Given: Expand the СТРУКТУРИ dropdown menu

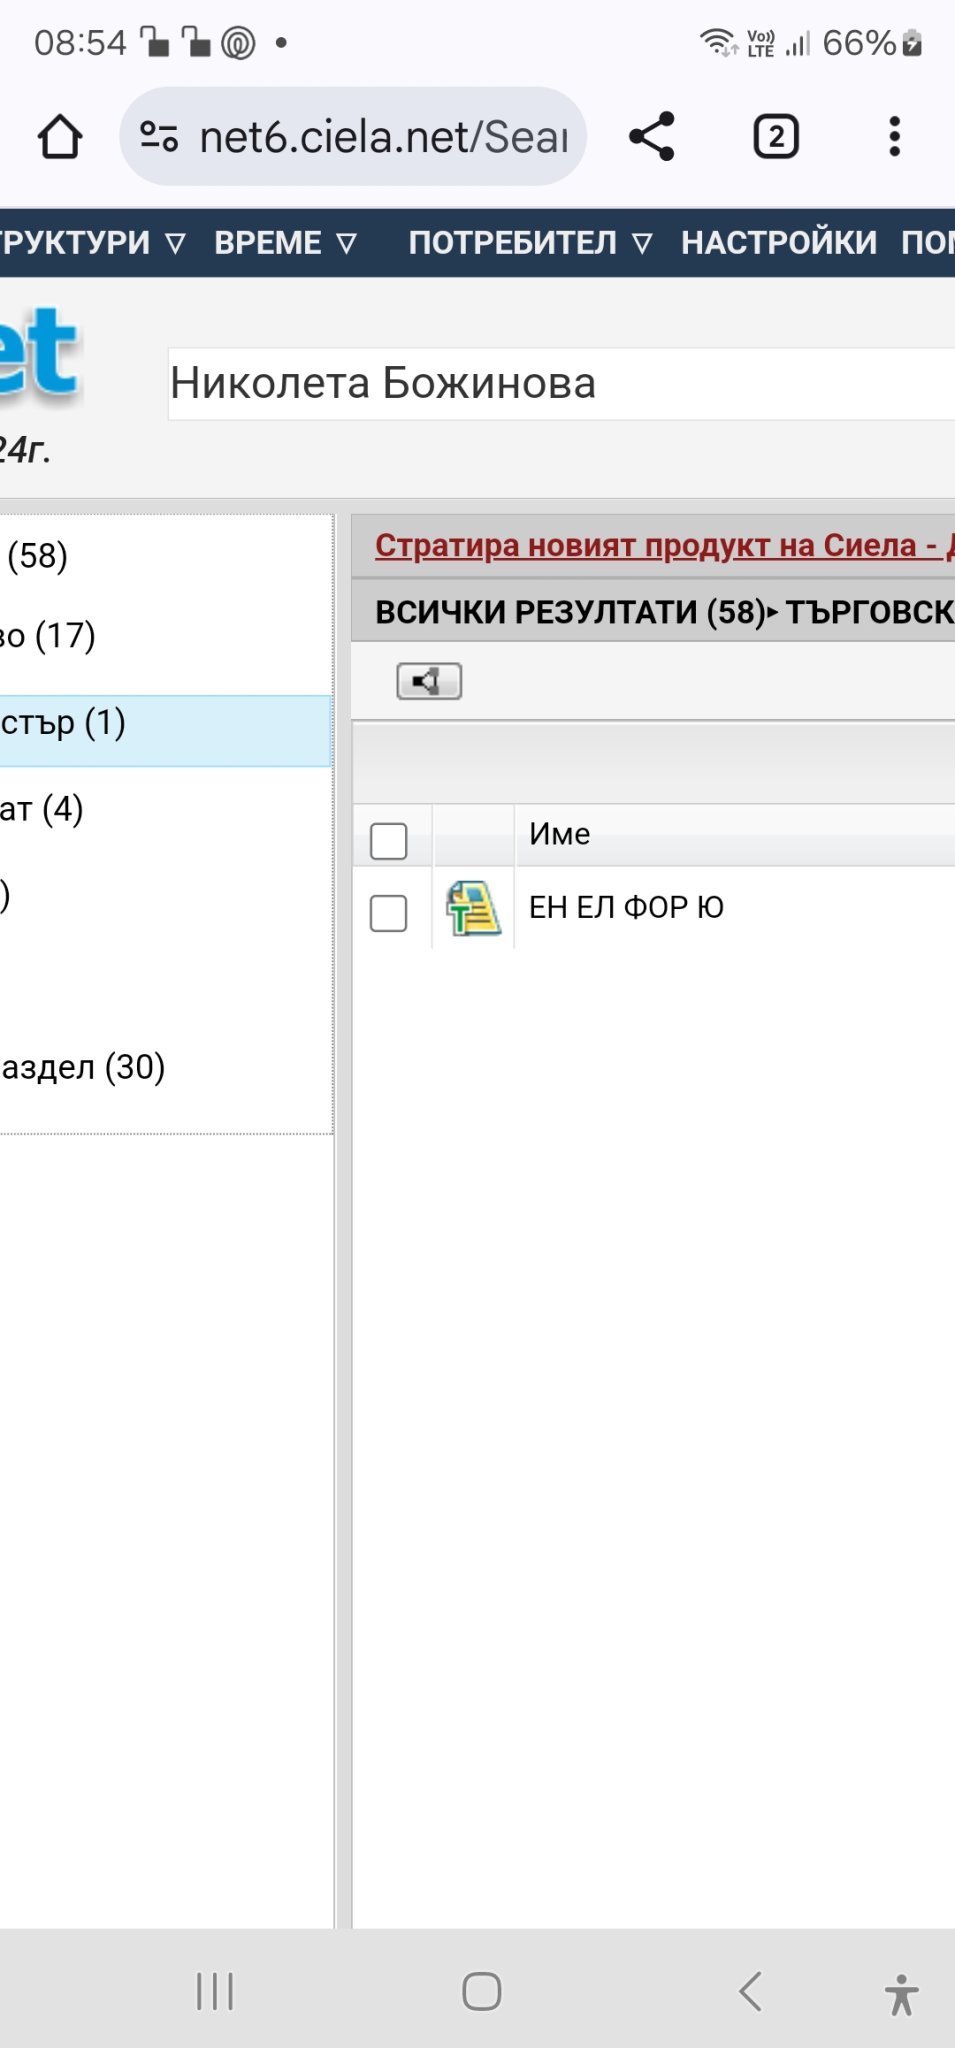Looking at the screenshot, I should coord(92,243).
